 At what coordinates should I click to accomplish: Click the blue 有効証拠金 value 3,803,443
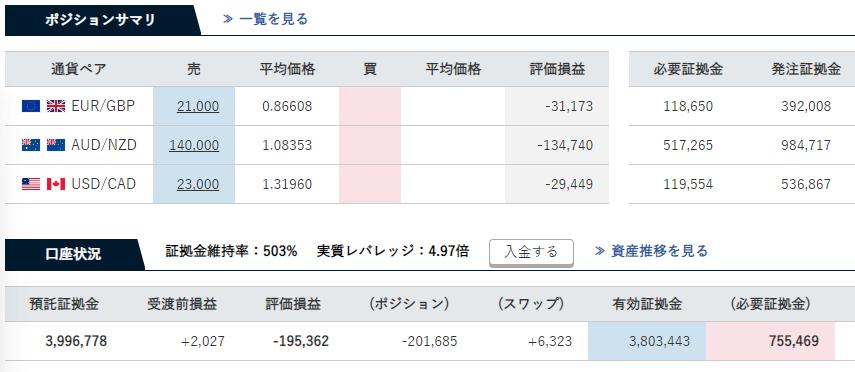point(647,341)
